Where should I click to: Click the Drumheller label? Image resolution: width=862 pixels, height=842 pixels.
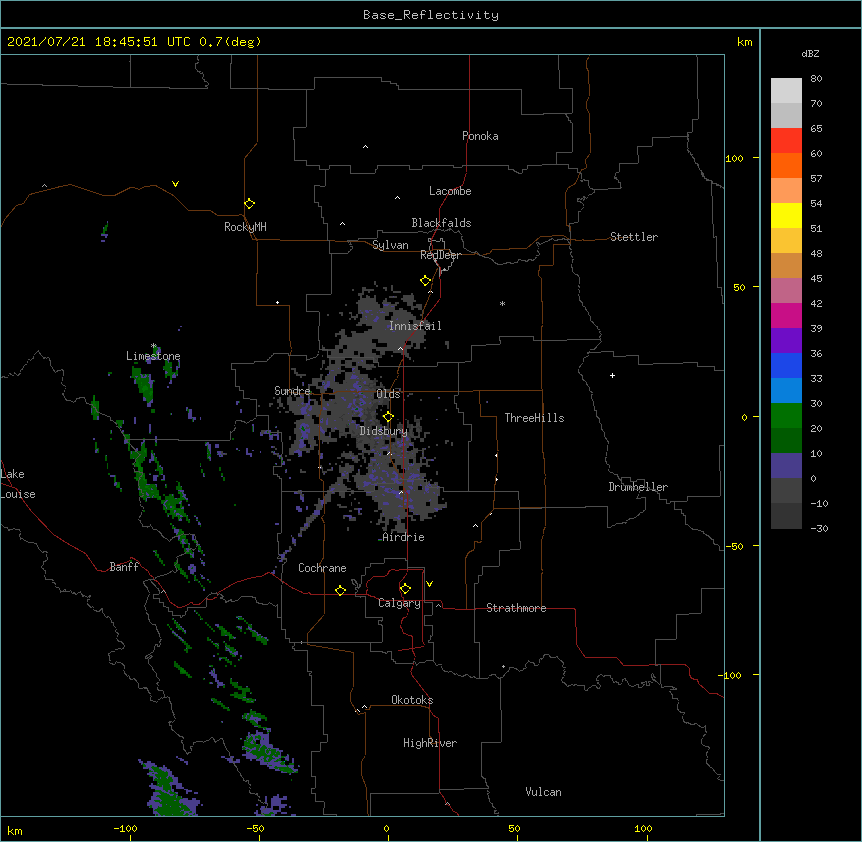click(x=638, y=487)
